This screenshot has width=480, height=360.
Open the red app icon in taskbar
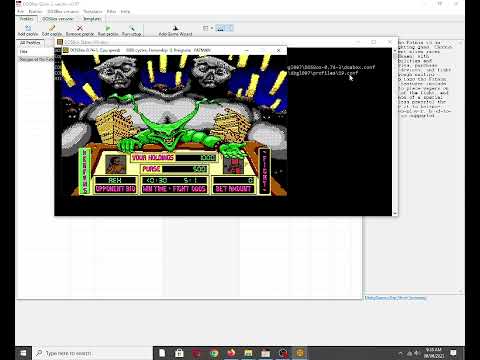click(197, 353)
